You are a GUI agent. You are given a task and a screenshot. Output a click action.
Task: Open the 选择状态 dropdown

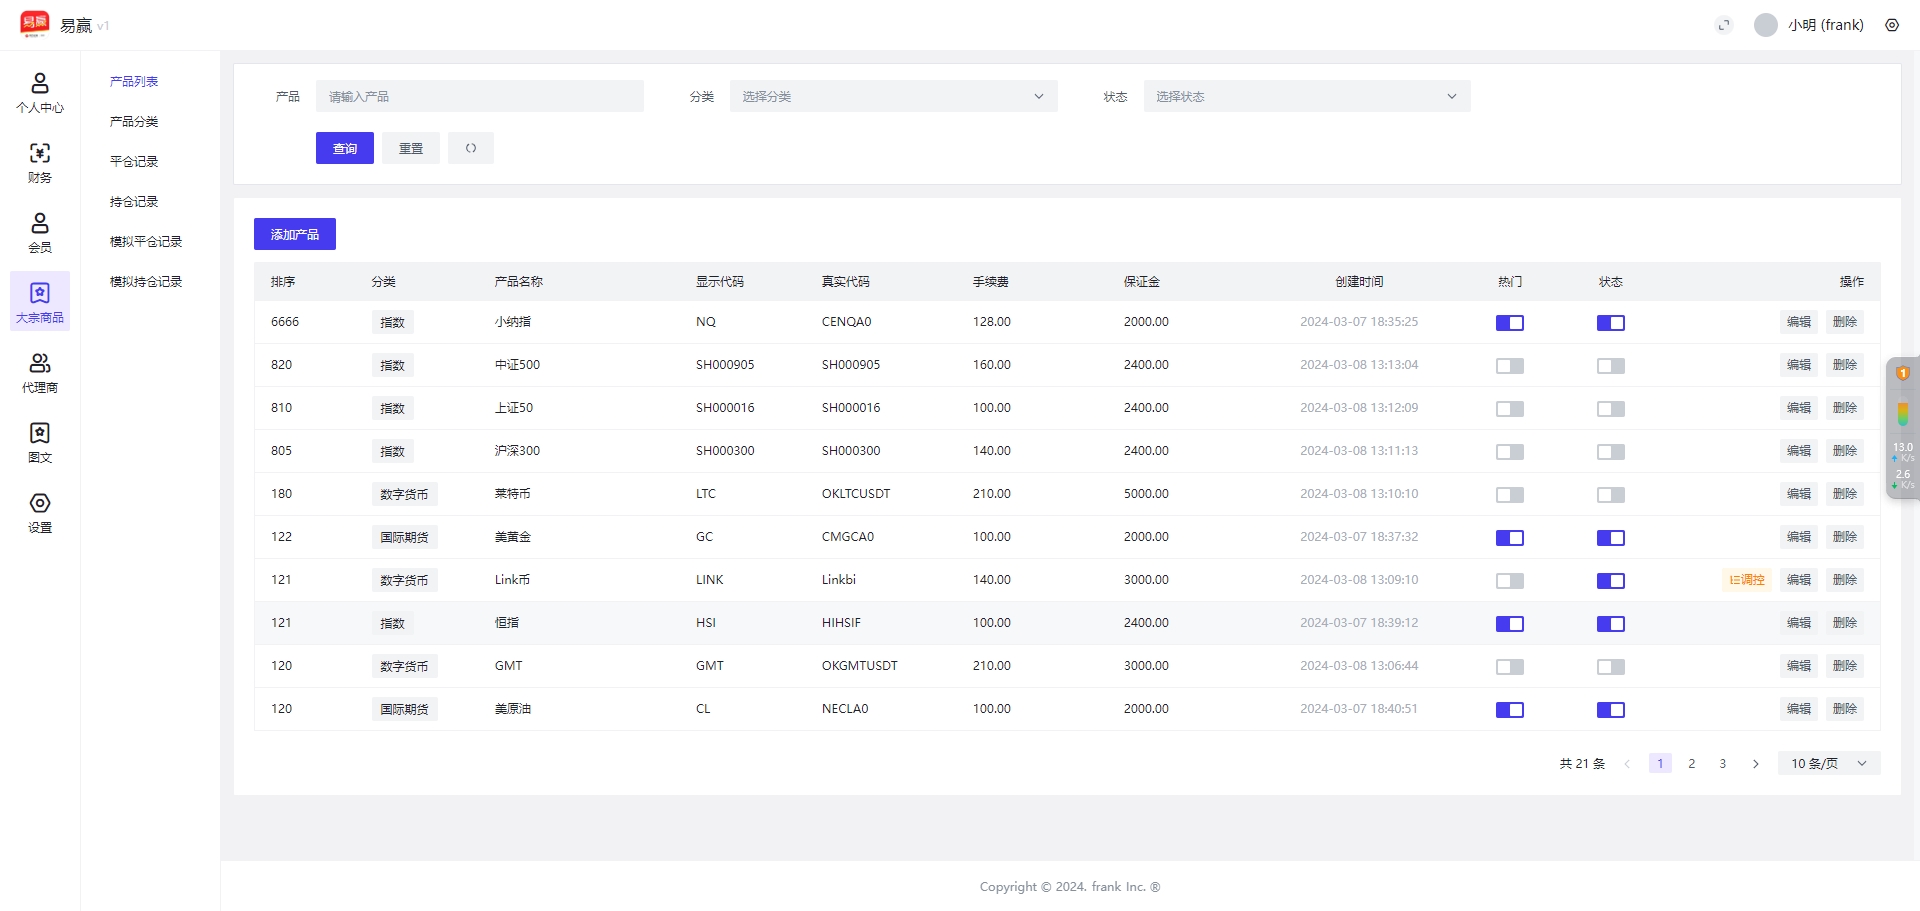pyautogui.click(x=1307, y=96)
